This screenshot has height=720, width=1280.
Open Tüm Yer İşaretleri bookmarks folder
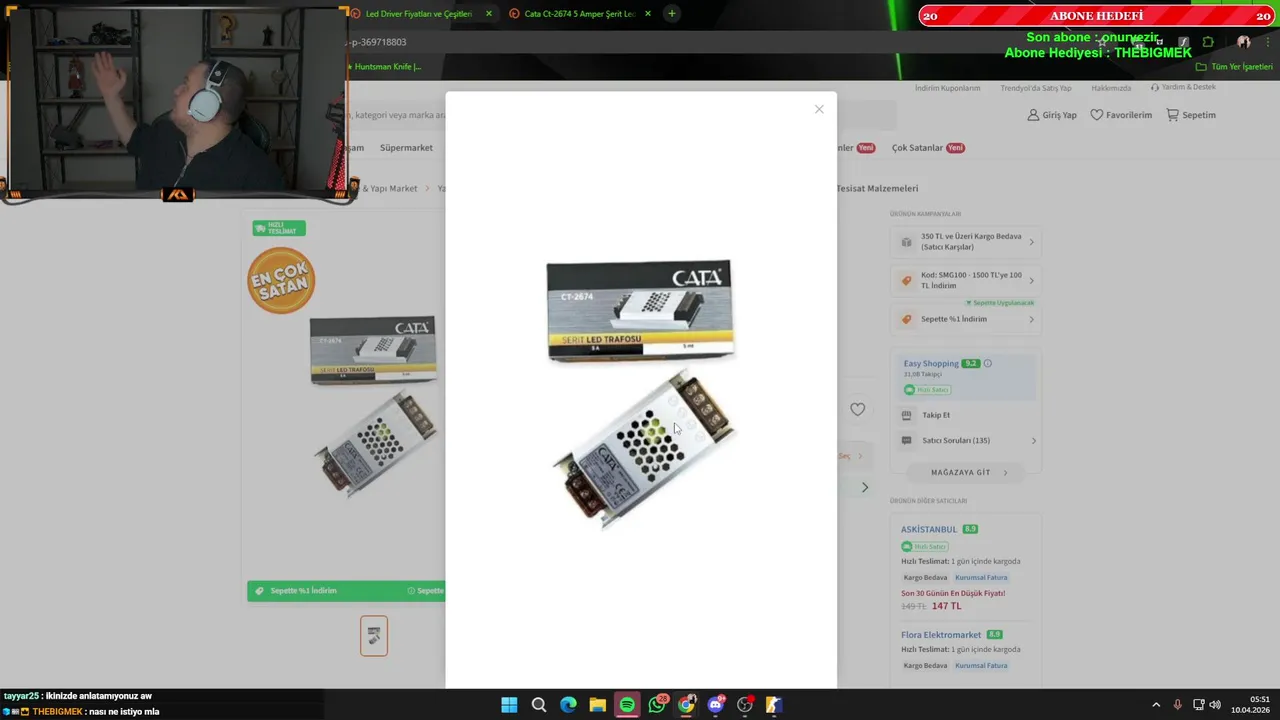point(1234,67)
